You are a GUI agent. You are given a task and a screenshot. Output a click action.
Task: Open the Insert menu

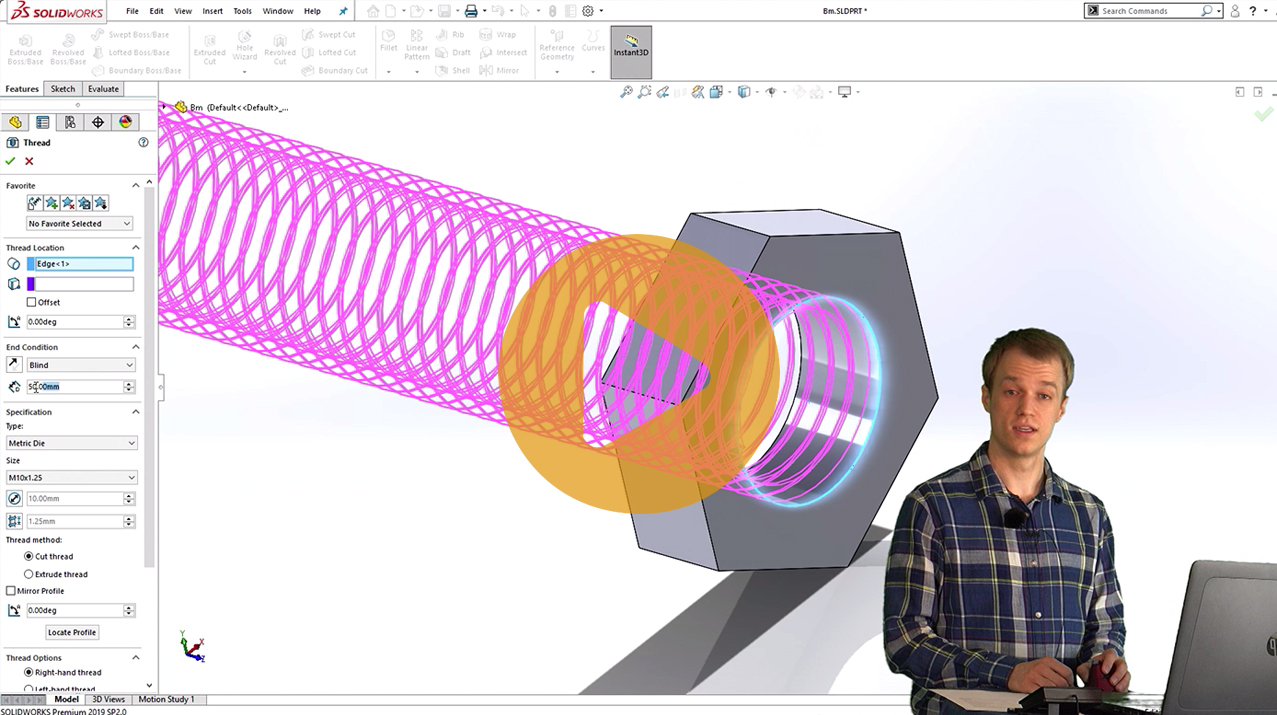point(211,11)
